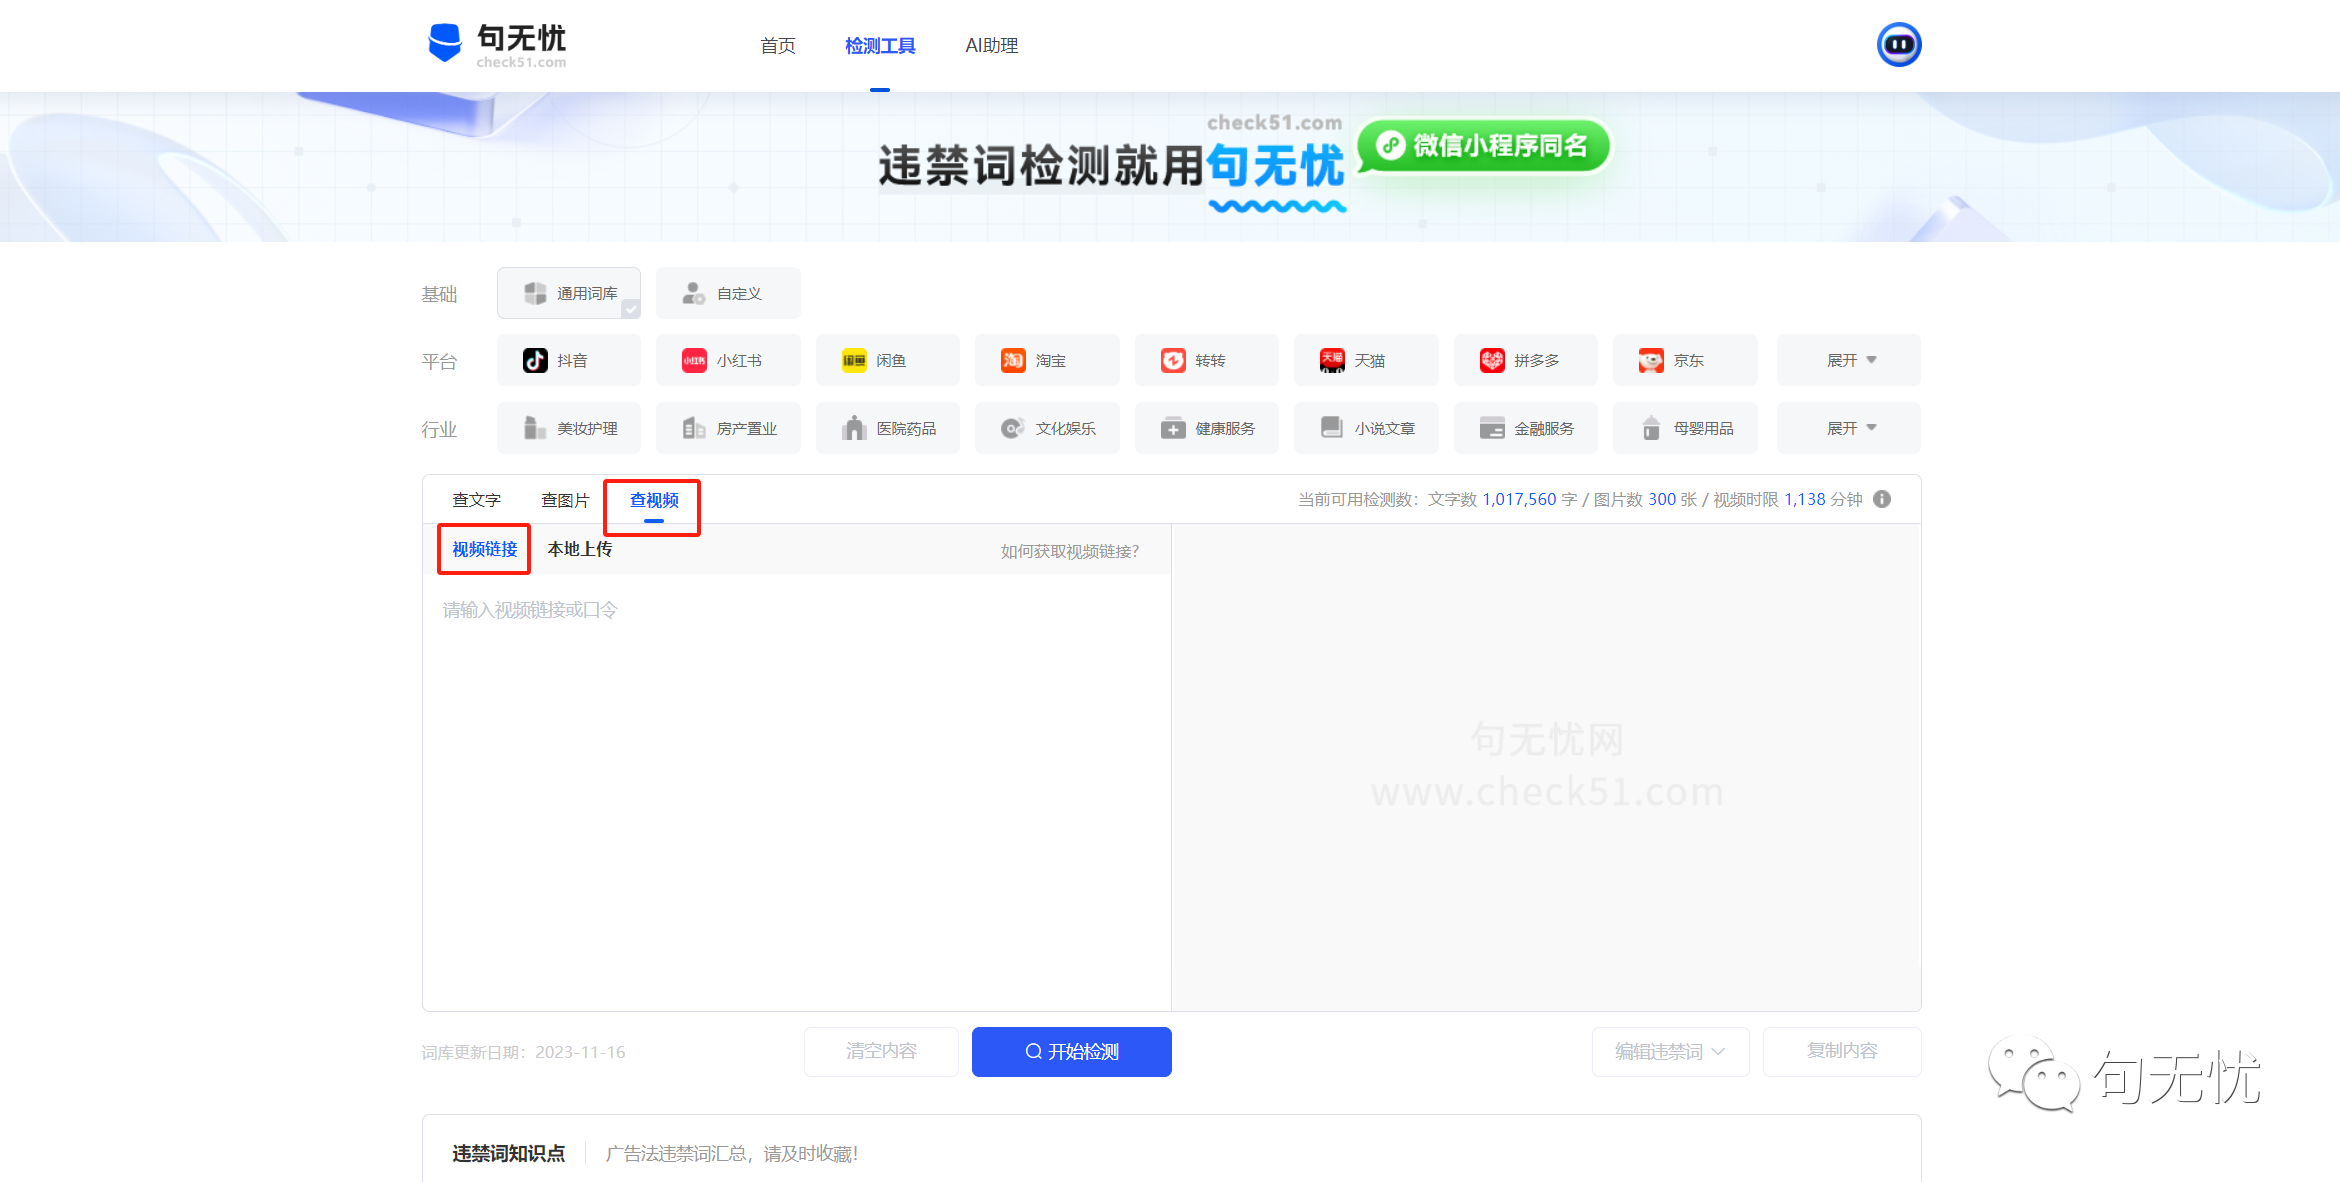This screenshot has height=1182, width=2340.
Task: Select the 本地上传 sub-tab
Action: 580,549
